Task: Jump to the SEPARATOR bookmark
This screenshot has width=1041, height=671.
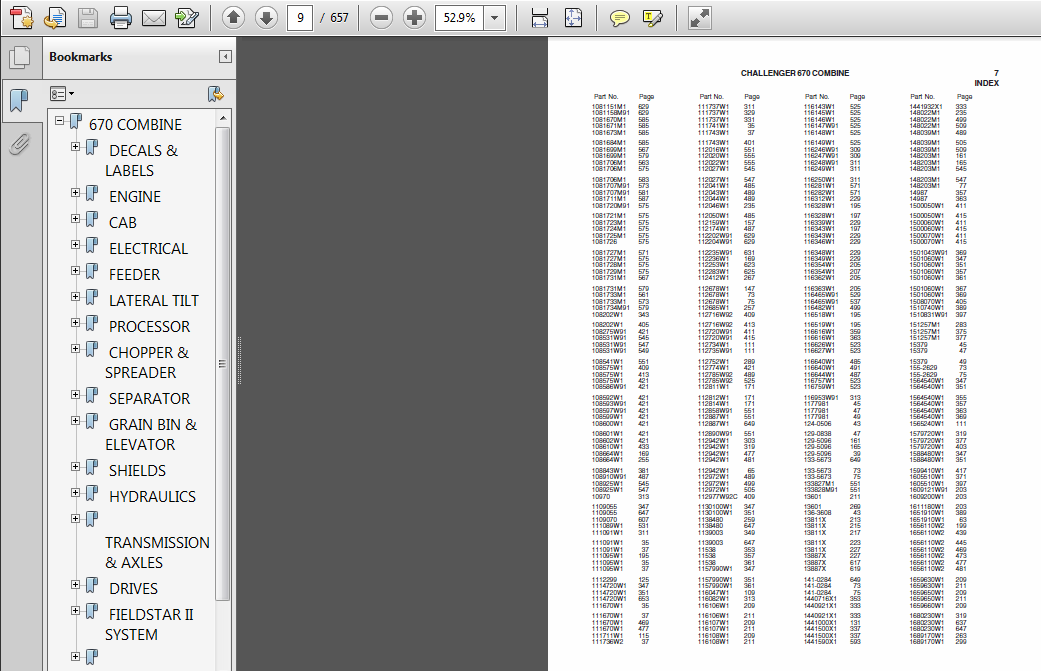Action: [x=149, y=398]
